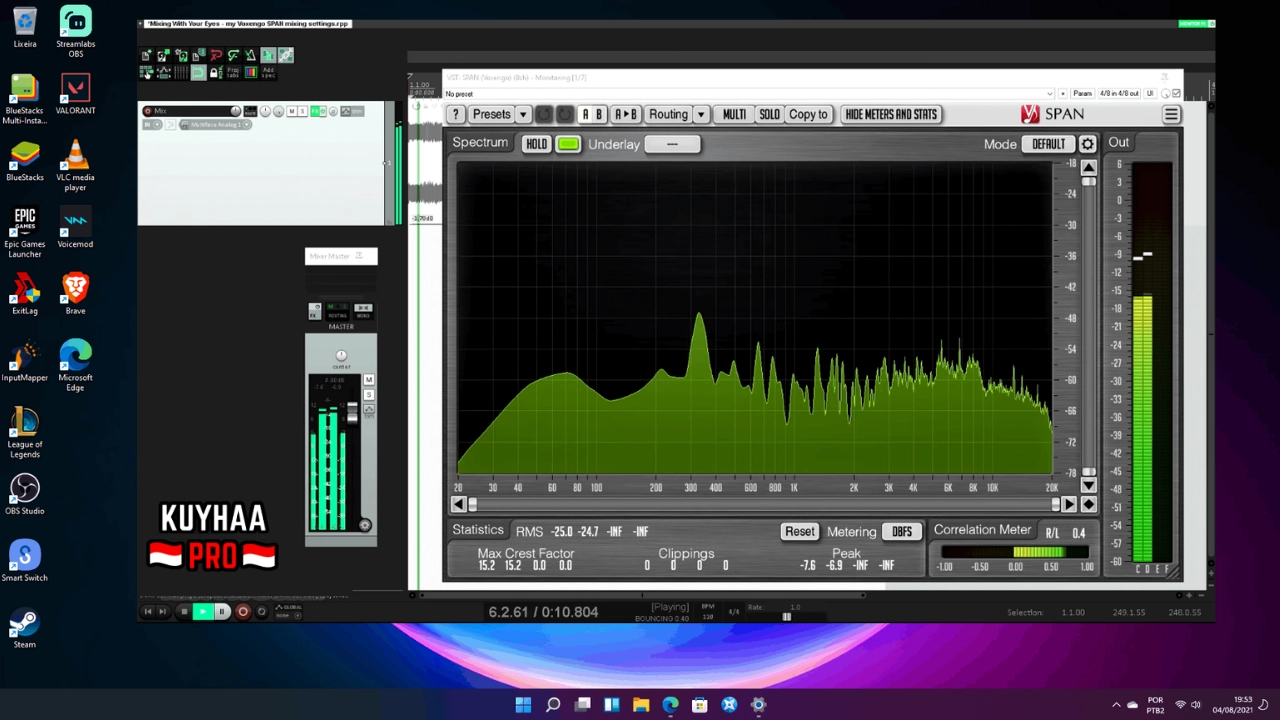Screen dimensions: 1280x720
Task: Reset the statistics counters
Action: [x=800, y=532]
